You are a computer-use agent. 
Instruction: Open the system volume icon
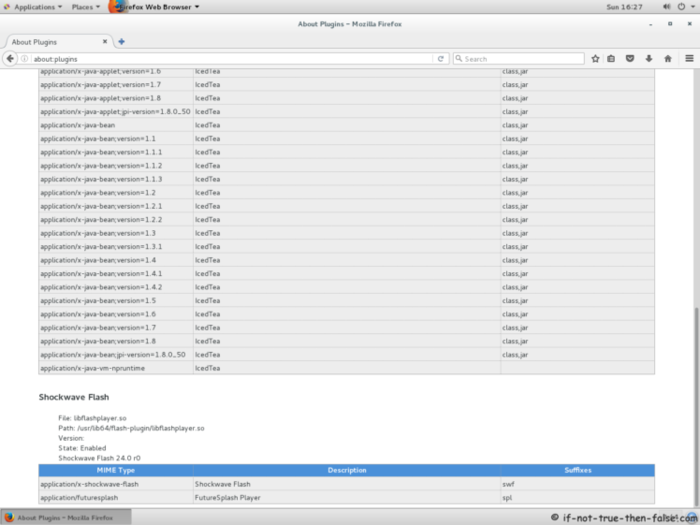(667, 7)
